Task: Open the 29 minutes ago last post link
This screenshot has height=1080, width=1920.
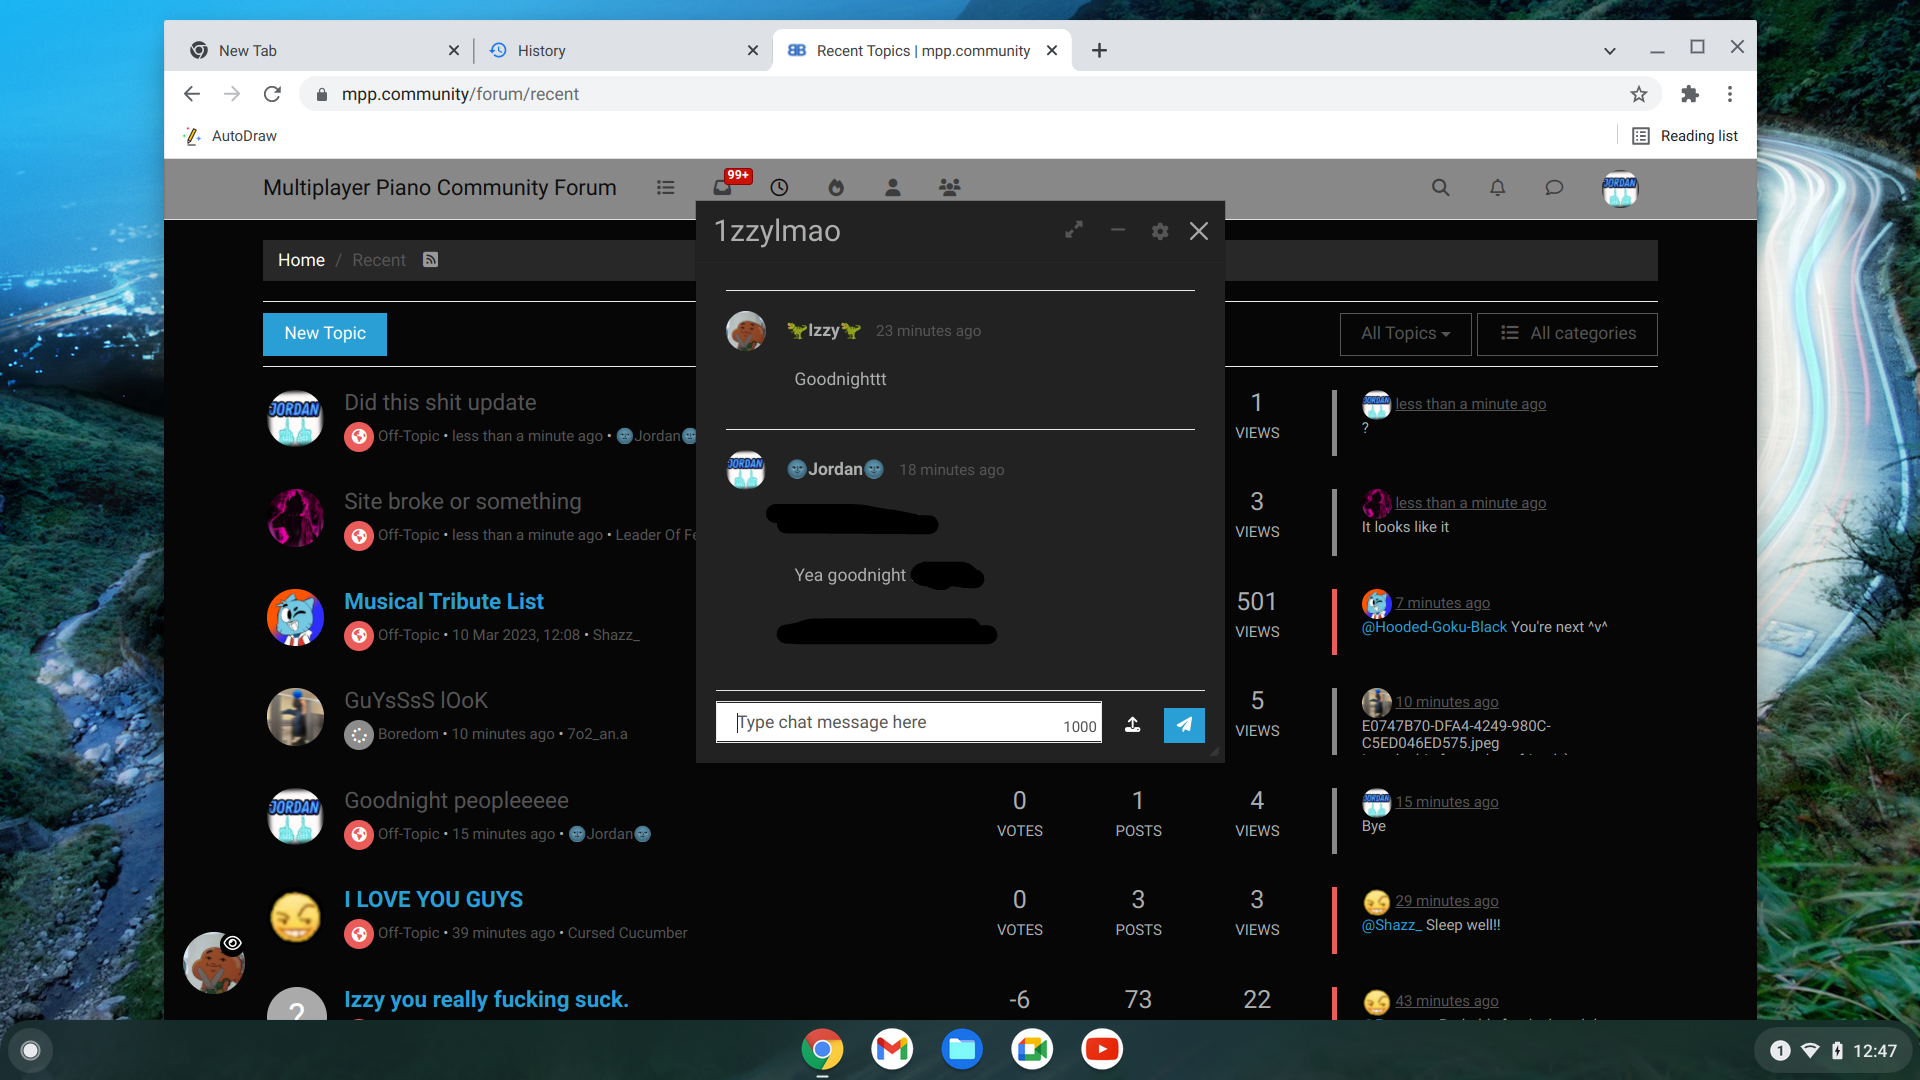Action: (x=1446, y=901)
